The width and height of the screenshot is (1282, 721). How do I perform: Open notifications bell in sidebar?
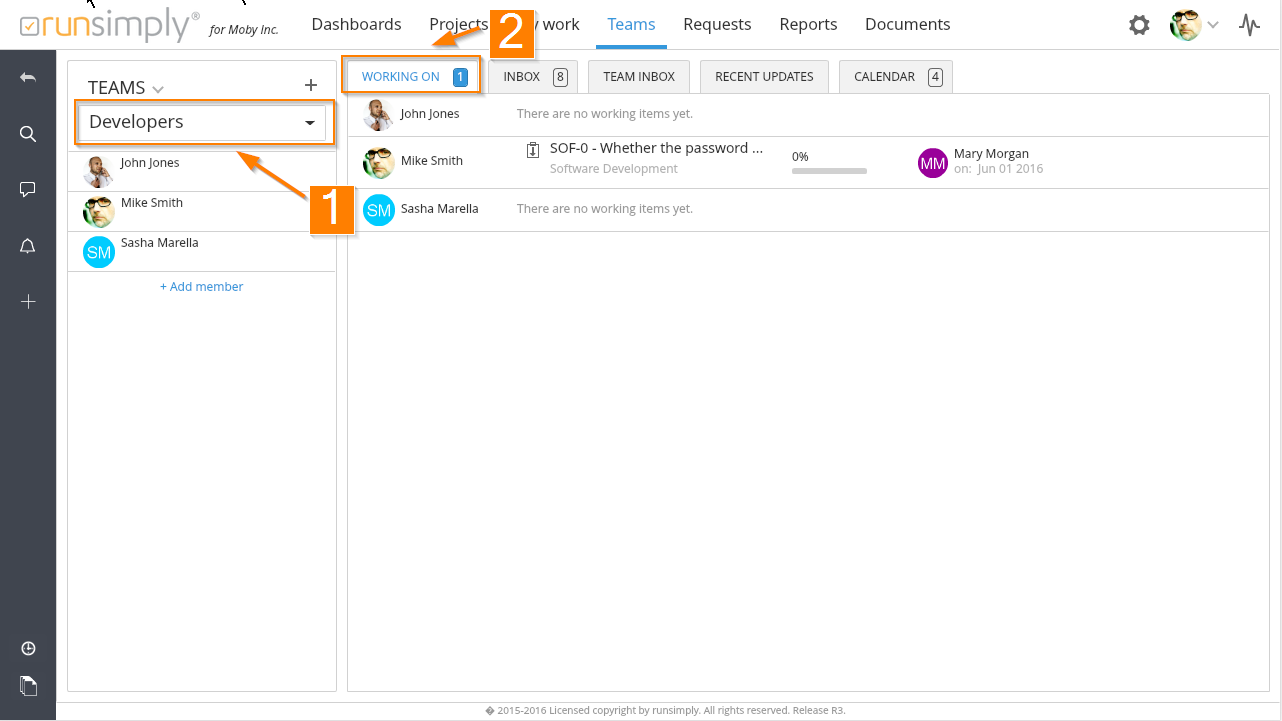tap(28, 247)
